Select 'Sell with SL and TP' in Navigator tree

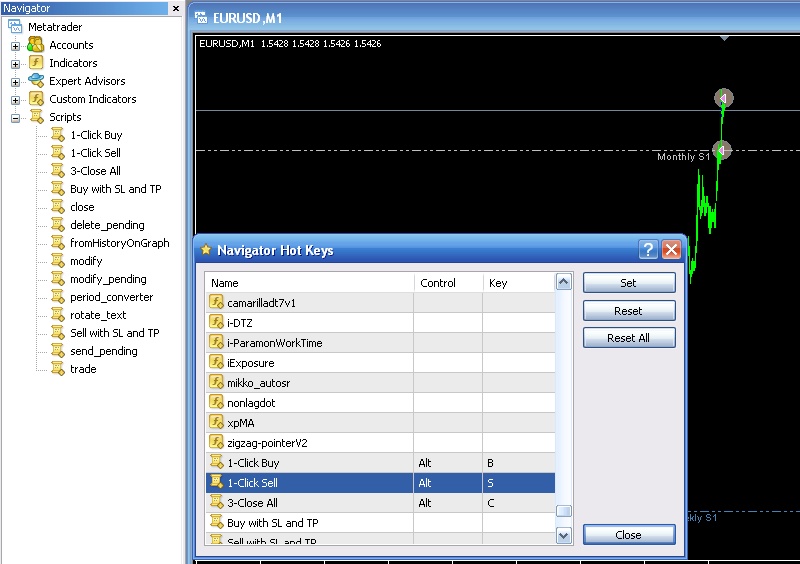pos(115,333)
